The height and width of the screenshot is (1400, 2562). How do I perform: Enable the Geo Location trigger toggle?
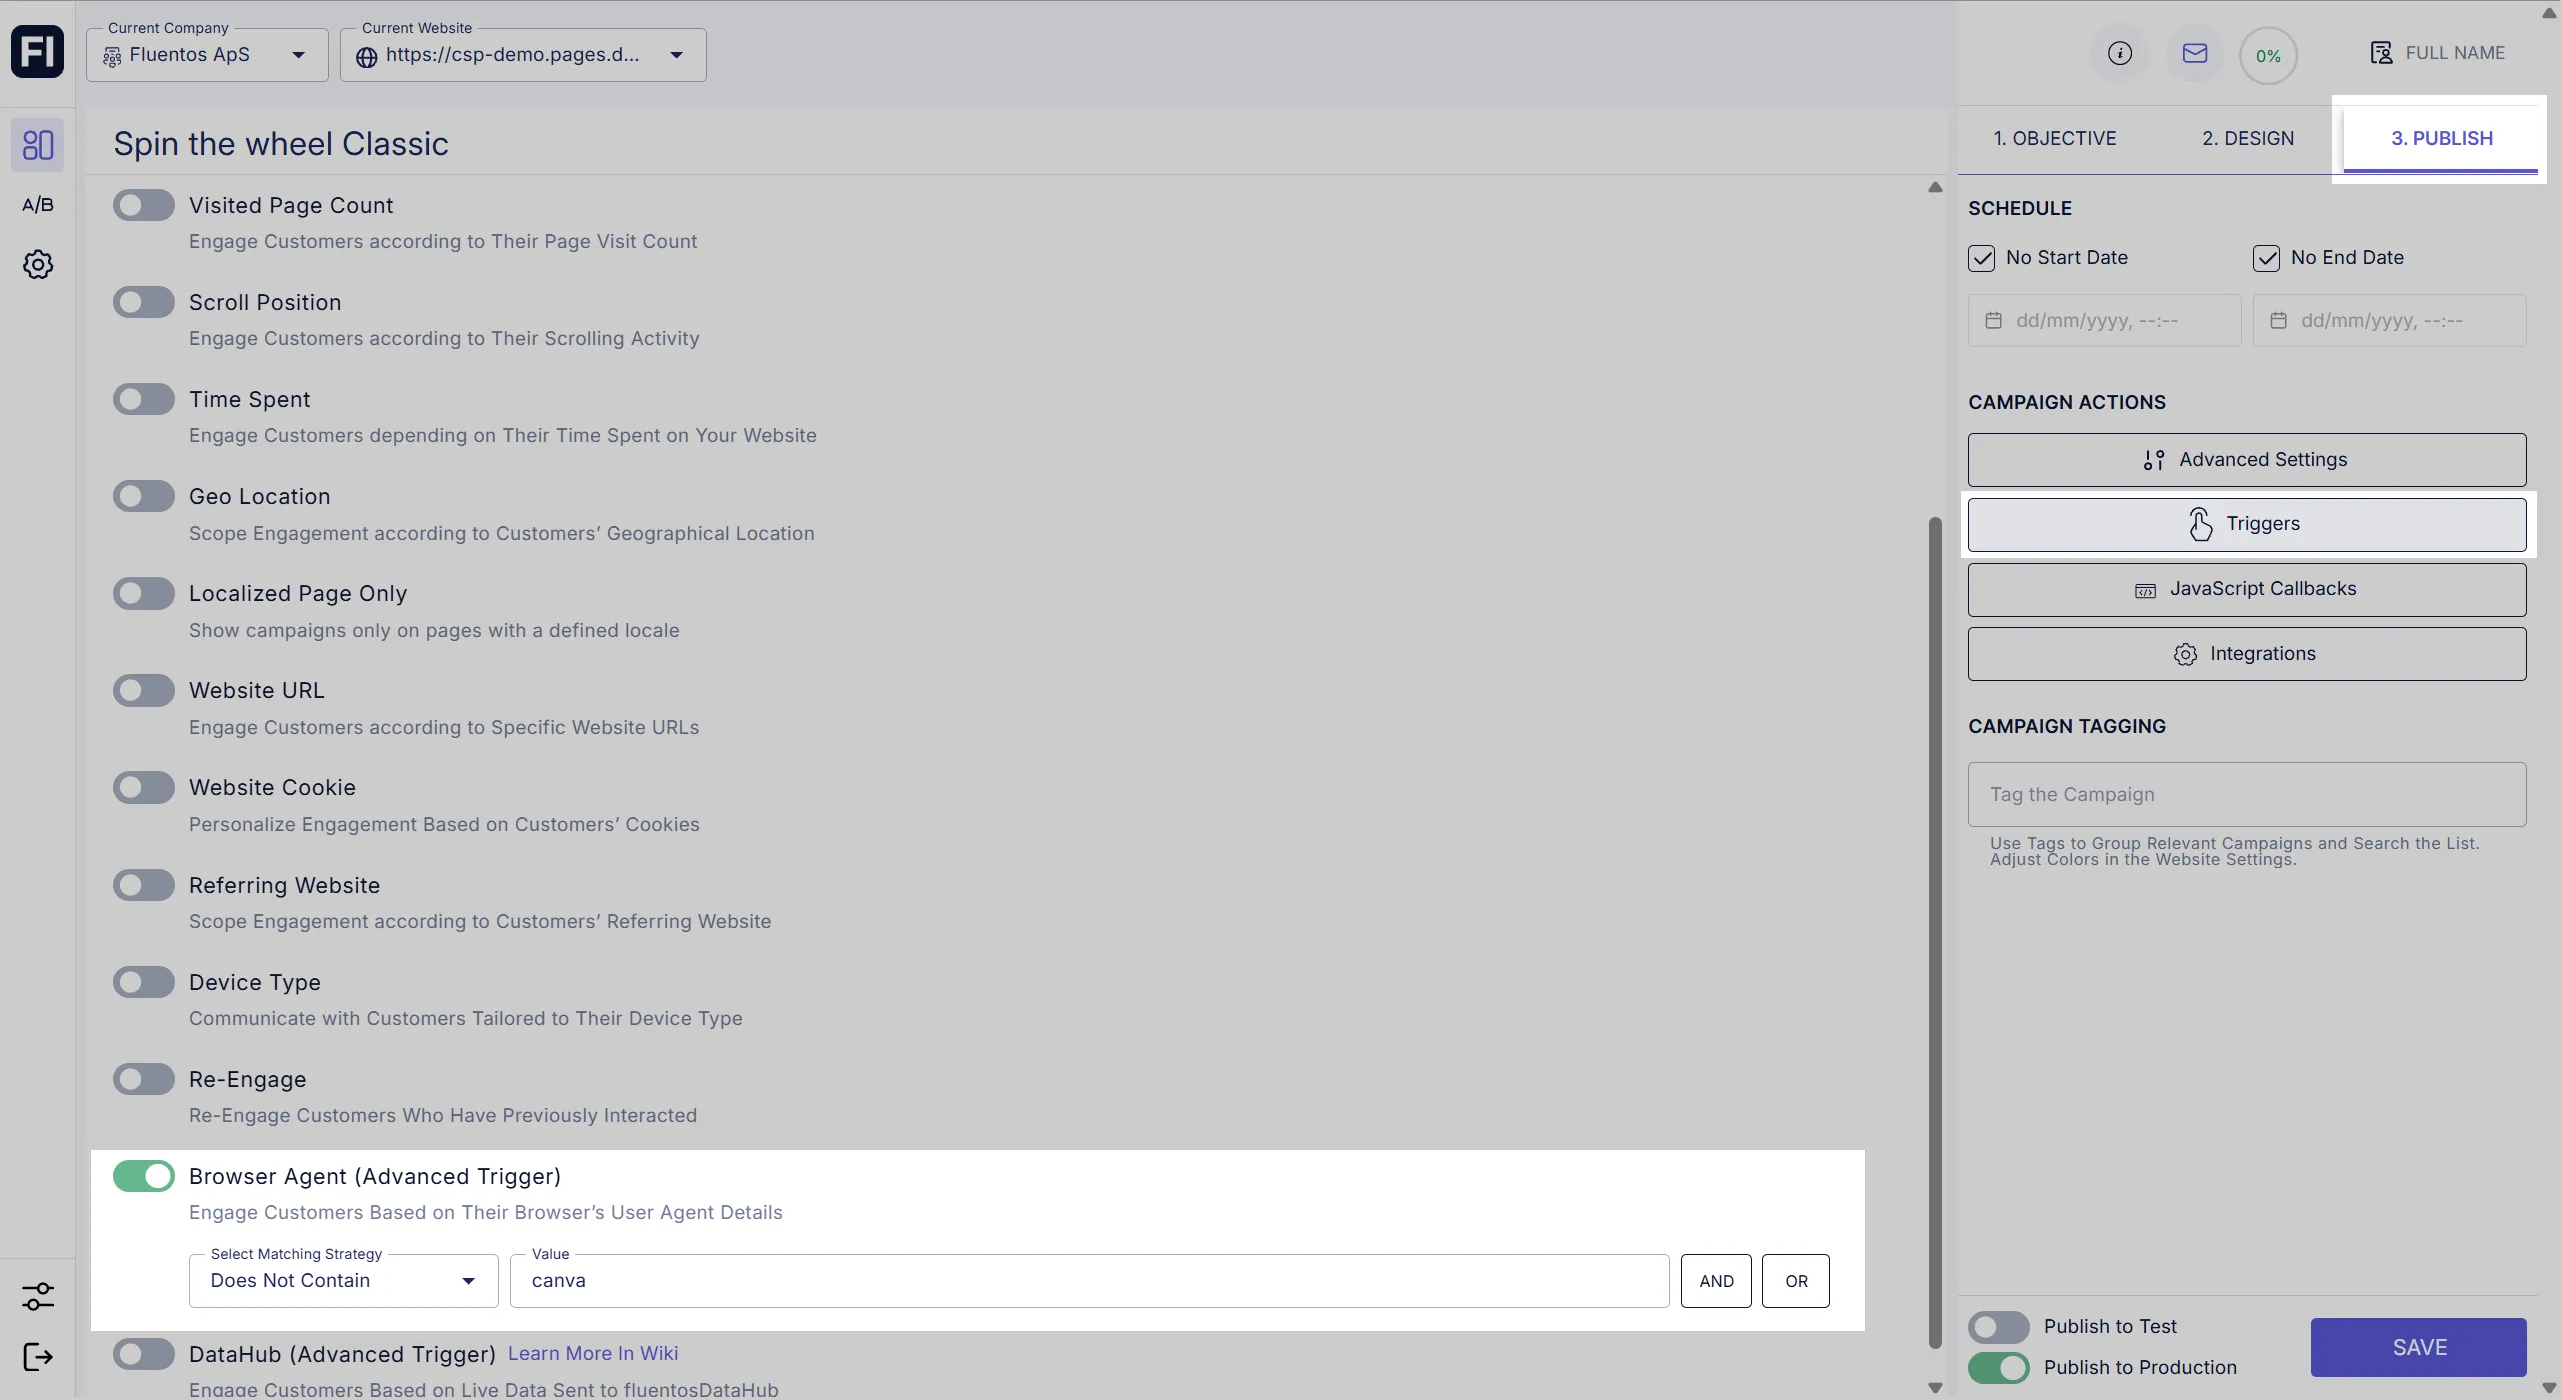pyautogui.click(x=144, y=497)
